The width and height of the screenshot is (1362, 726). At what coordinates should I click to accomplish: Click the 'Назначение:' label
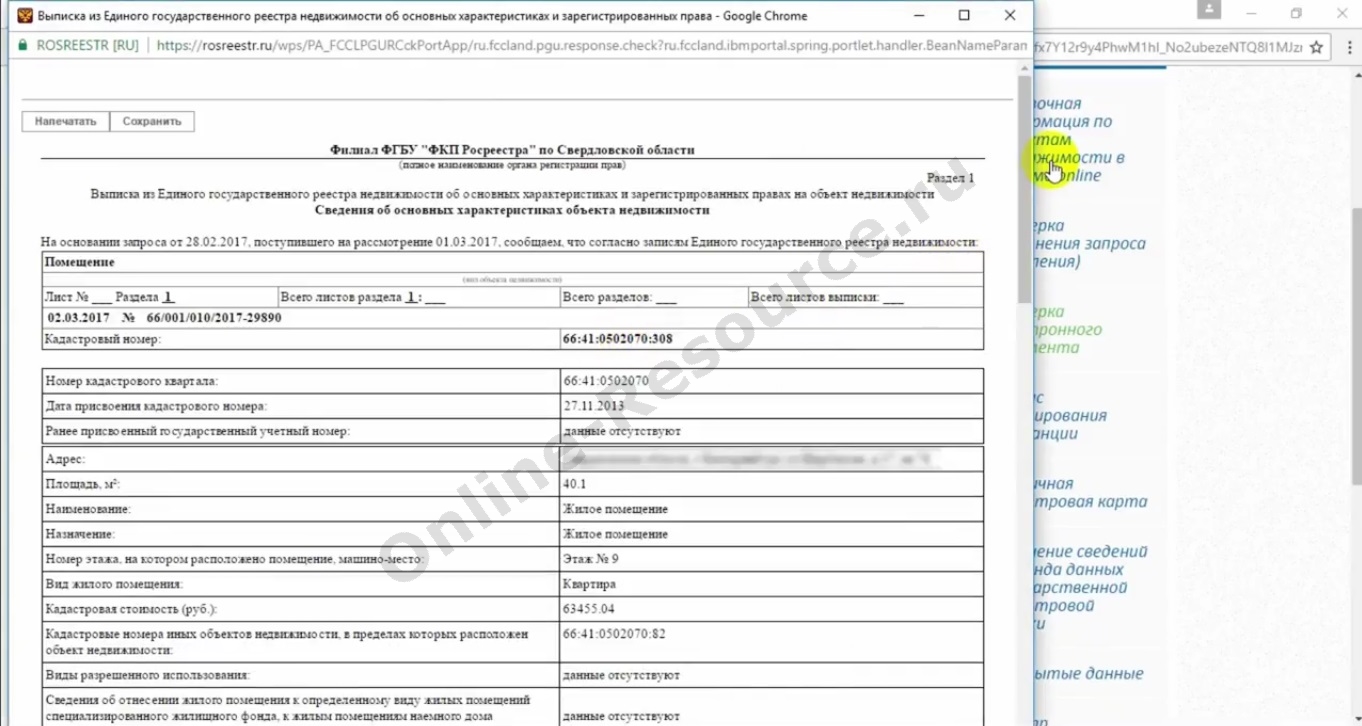point(80,534)
